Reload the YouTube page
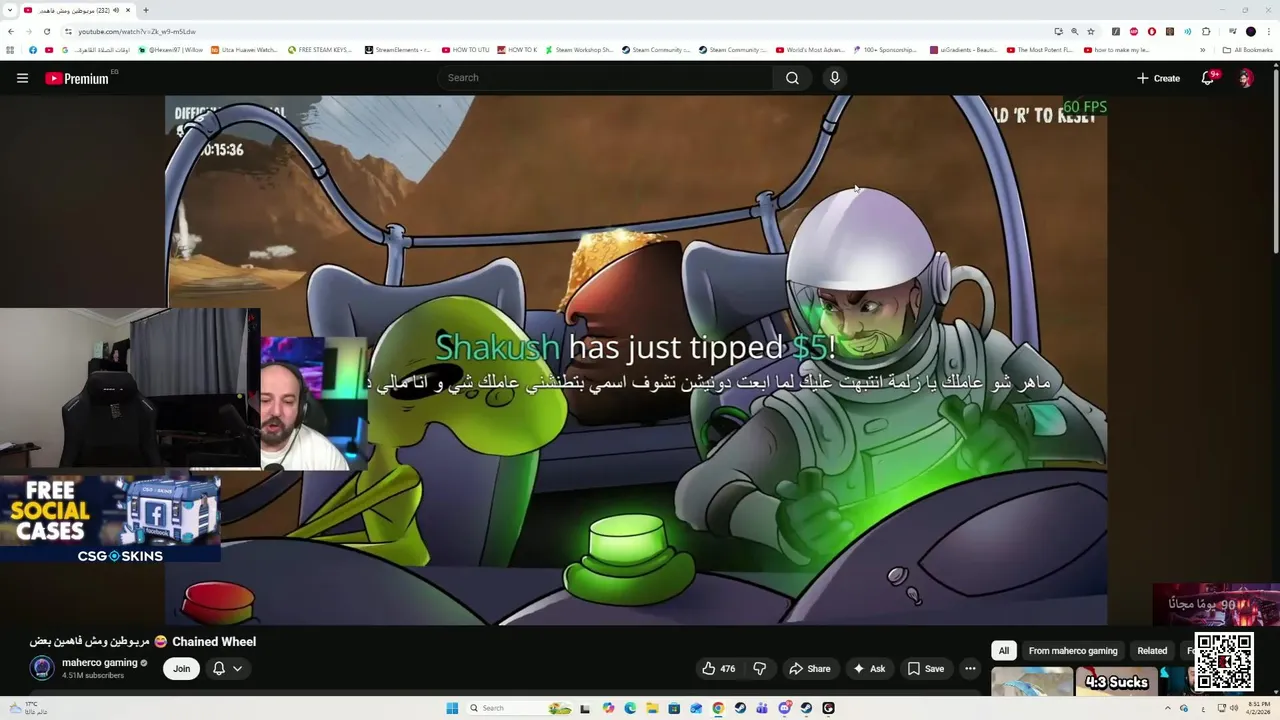 pos(47,31)
